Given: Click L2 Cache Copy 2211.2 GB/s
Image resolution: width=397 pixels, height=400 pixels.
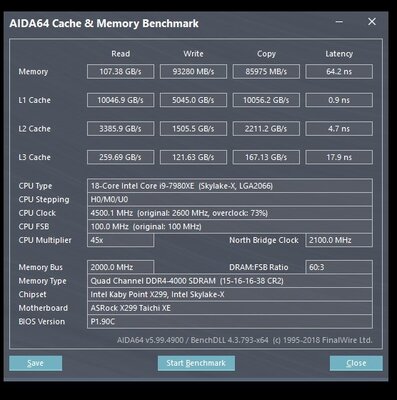Looking at the screenshot, I should click(266, 129).
